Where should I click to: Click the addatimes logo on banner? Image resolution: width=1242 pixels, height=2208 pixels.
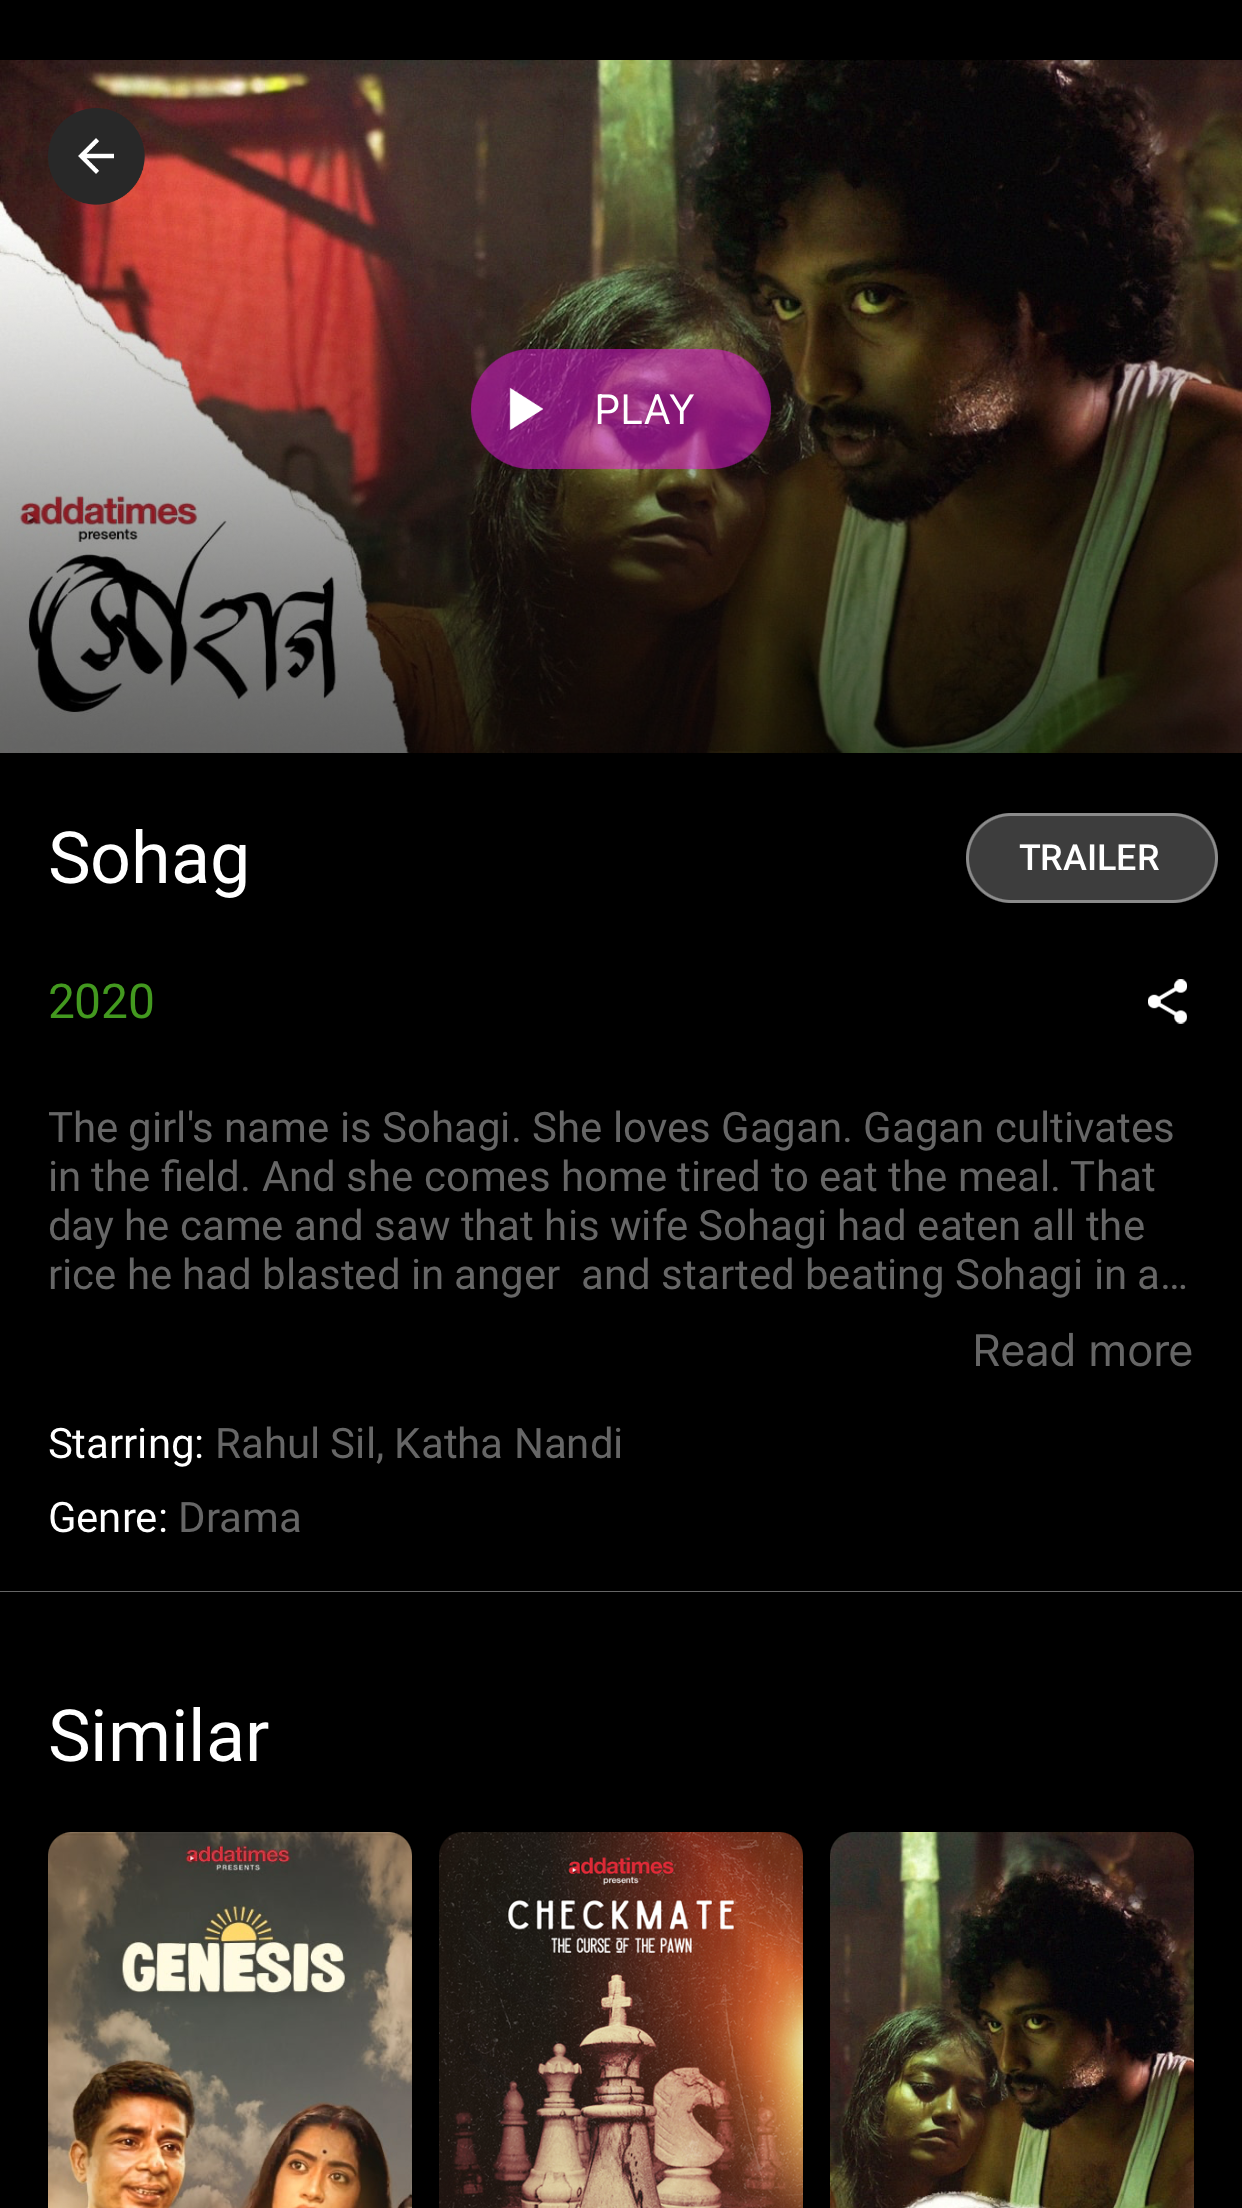[109, 518]
